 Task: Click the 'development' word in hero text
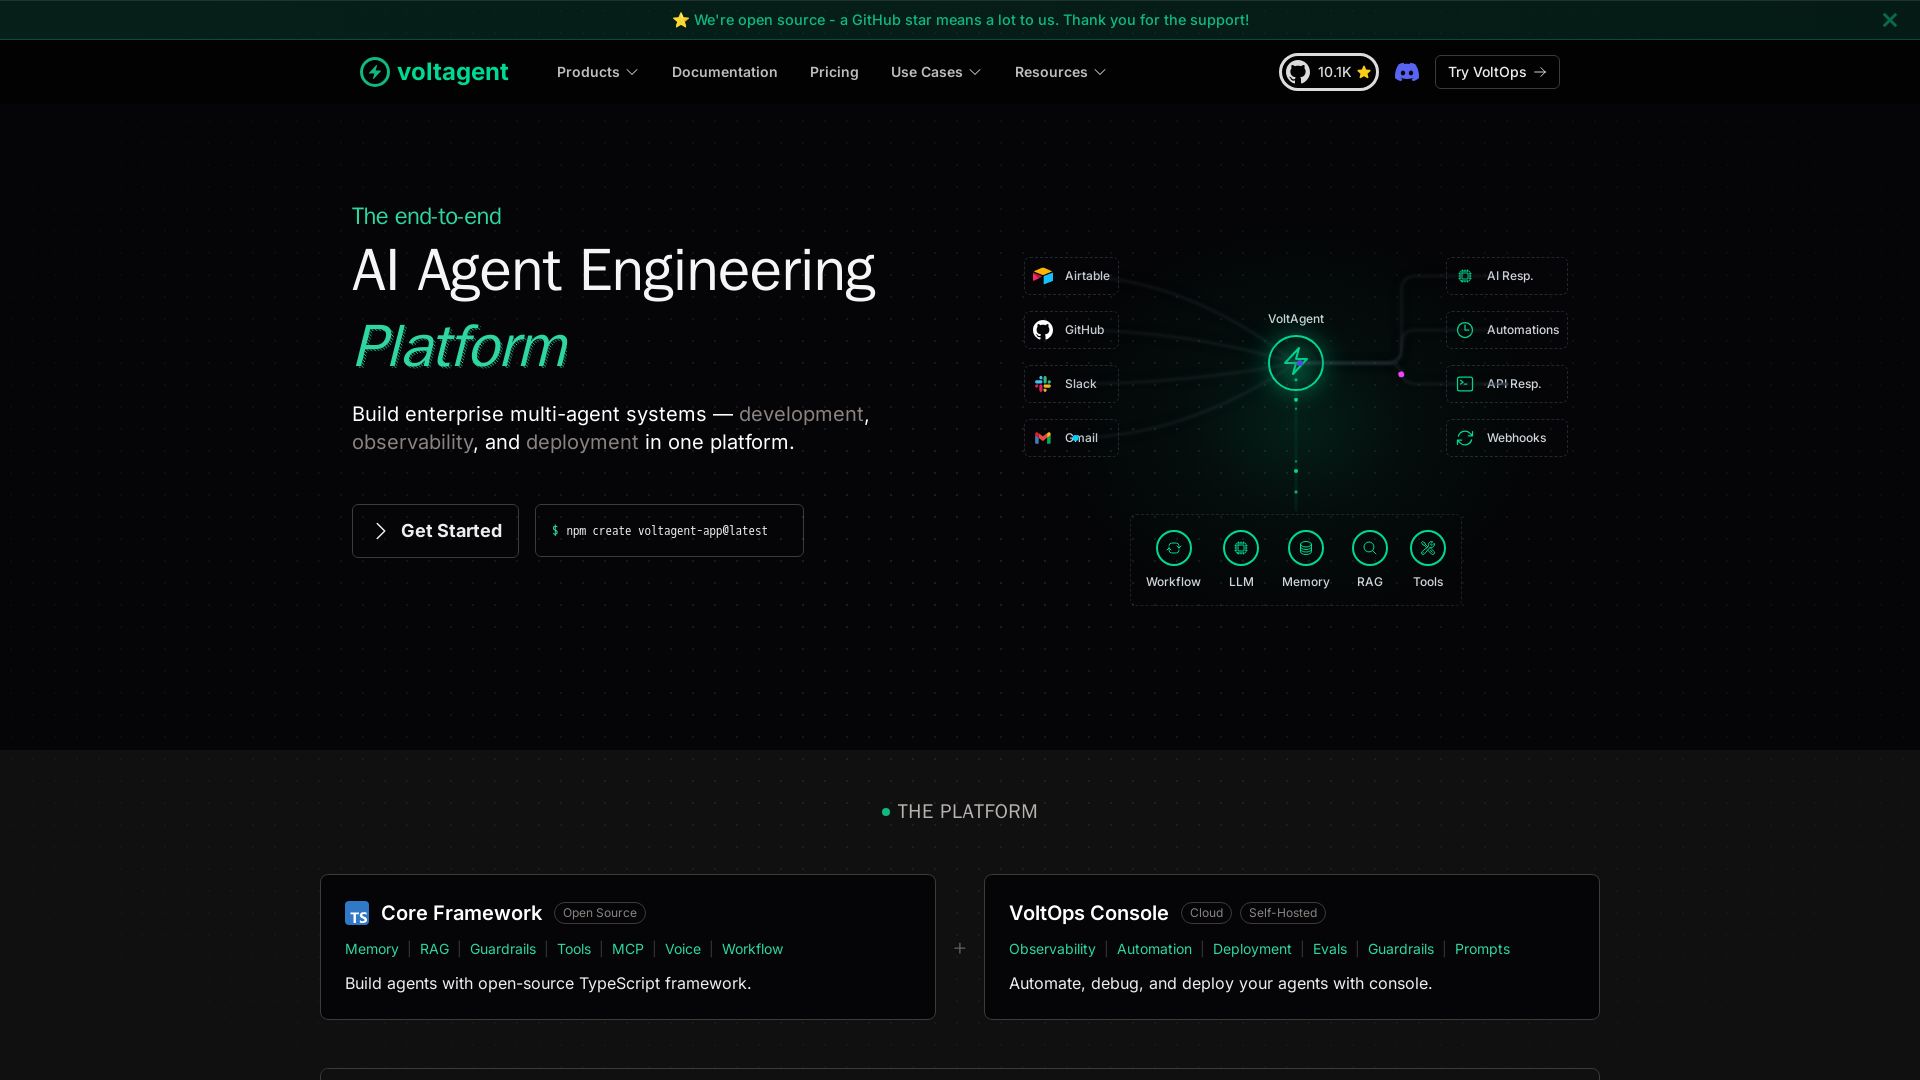tap(801, 414)
